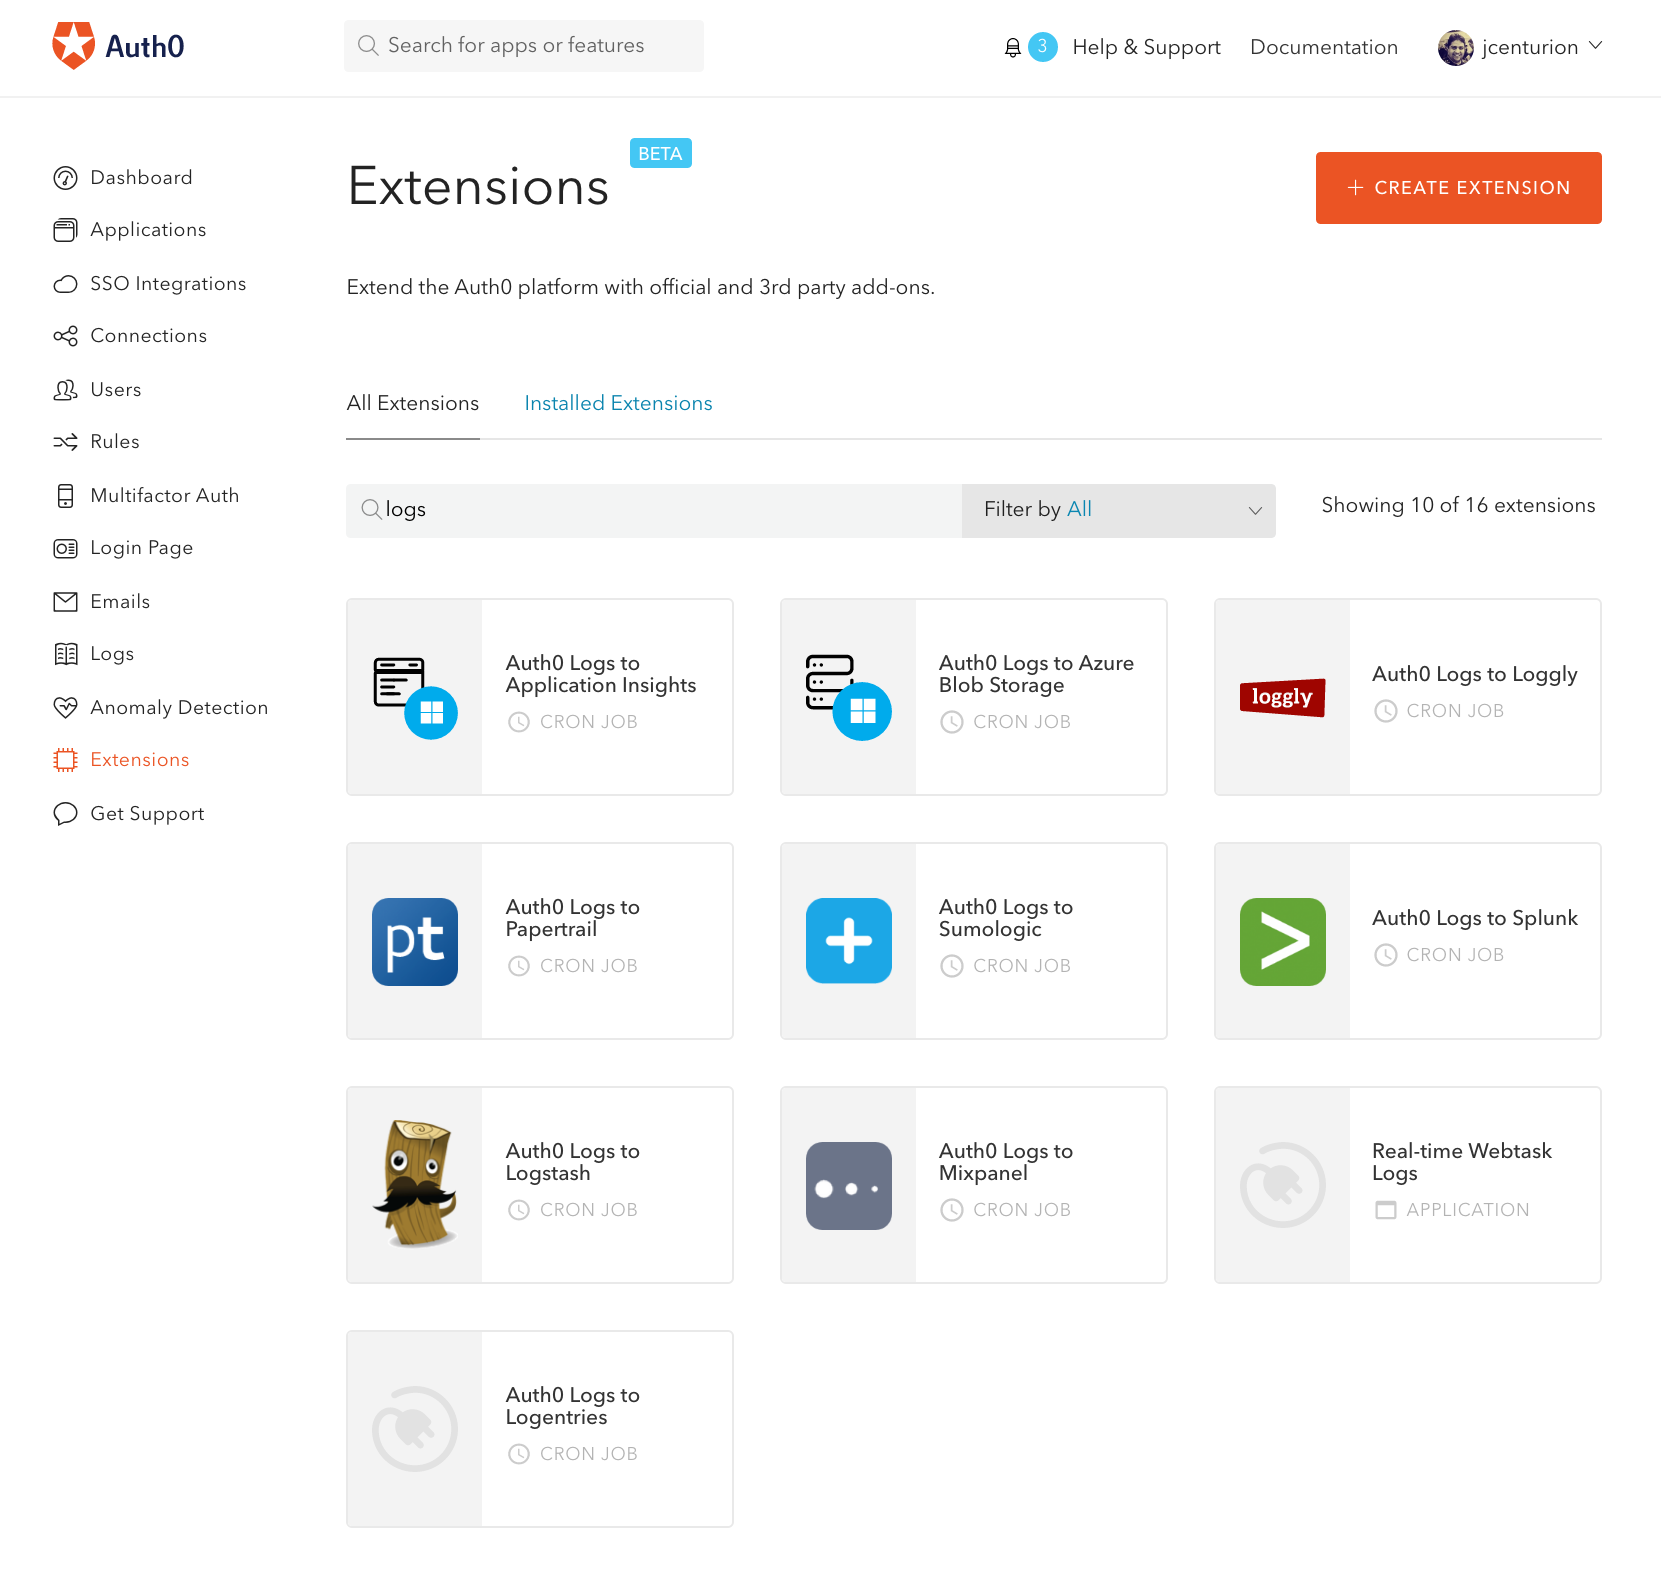
Task: Switch to the Installed Extensions tab
Action: pyautogui.click(x=618, y=404)
